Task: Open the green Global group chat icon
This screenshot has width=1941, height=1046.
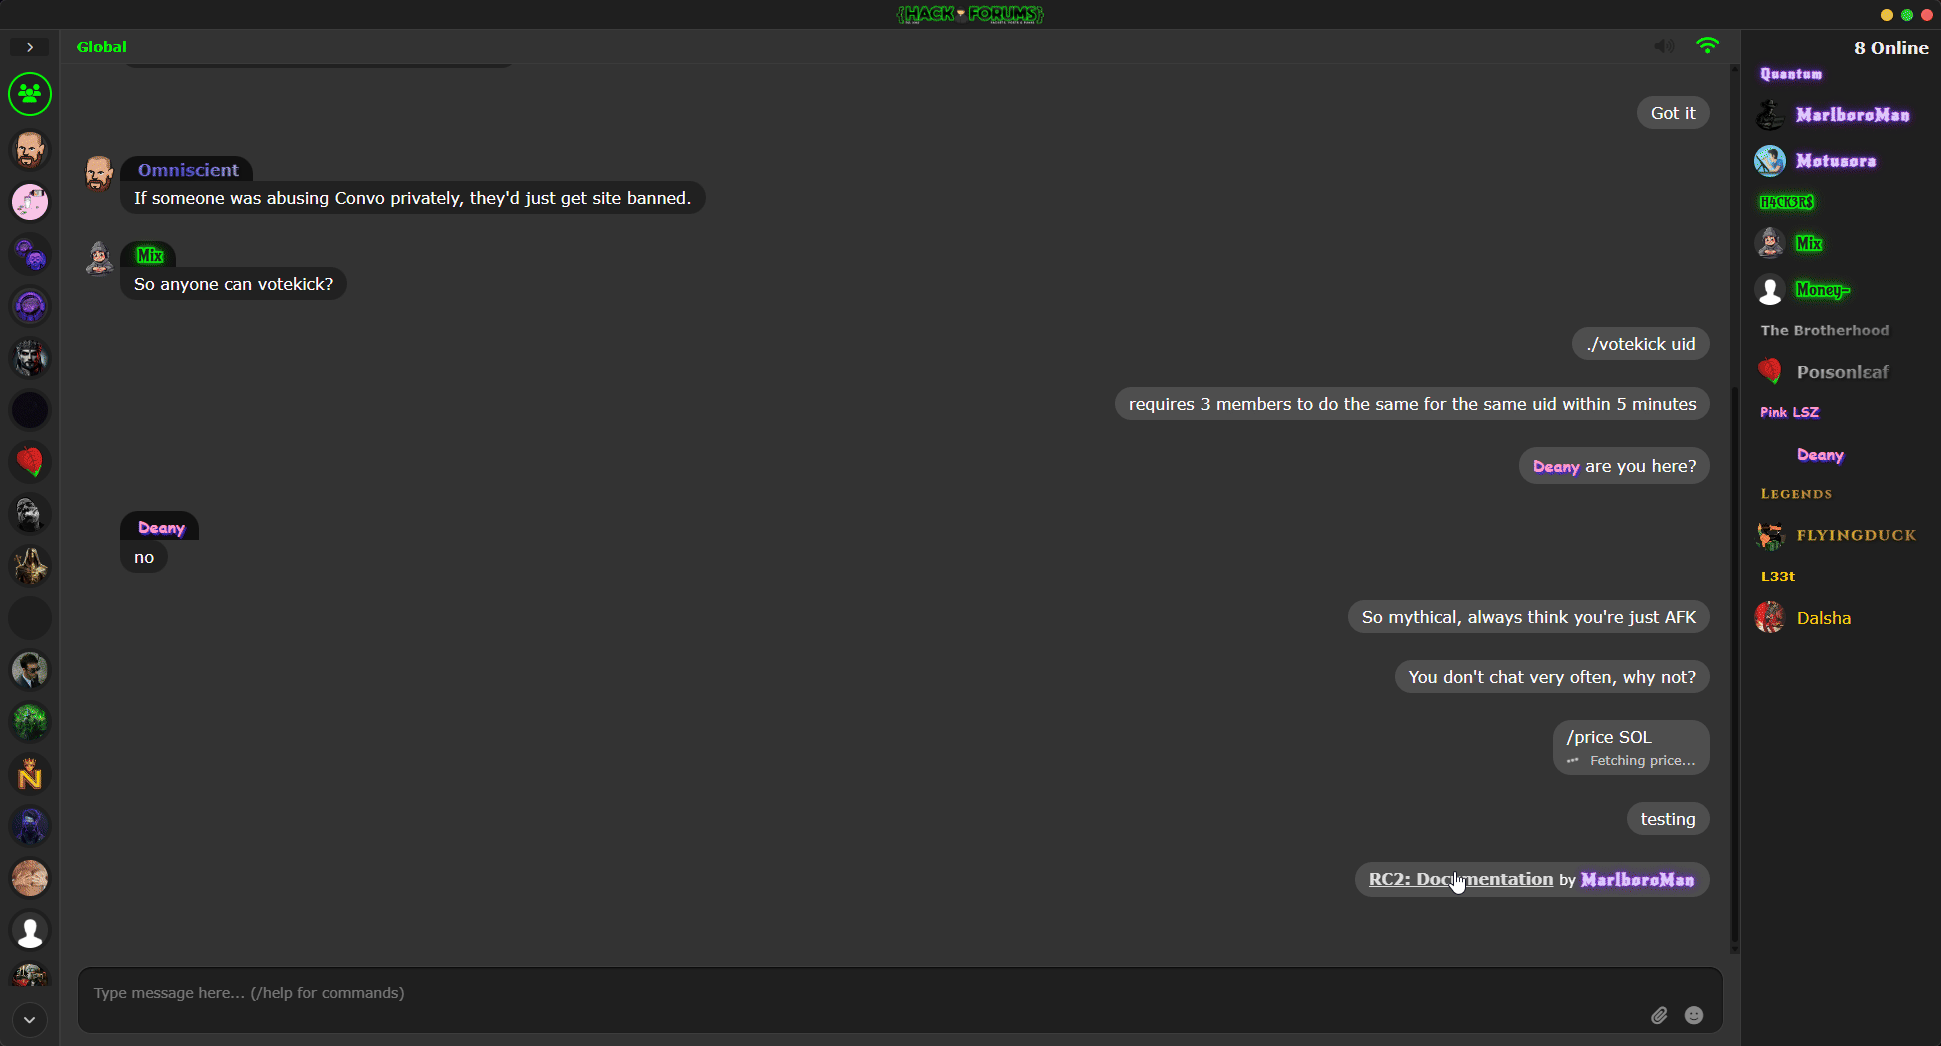Action: tap(30, 94)
